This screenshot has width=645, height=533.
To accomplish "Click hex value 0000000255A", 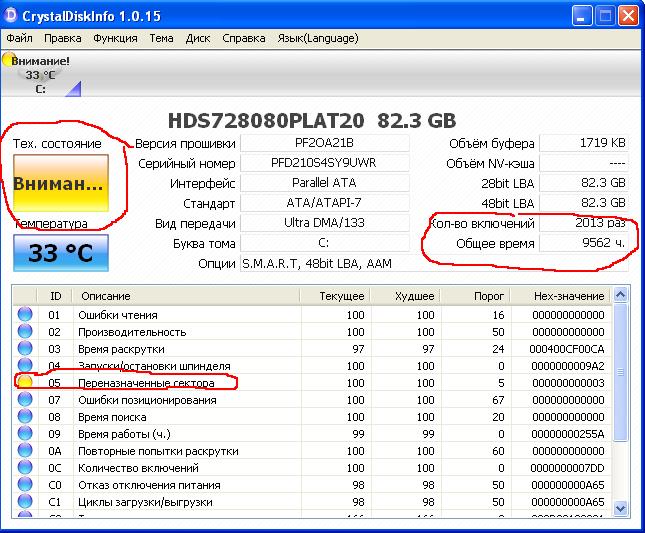I will pos(568,434).
